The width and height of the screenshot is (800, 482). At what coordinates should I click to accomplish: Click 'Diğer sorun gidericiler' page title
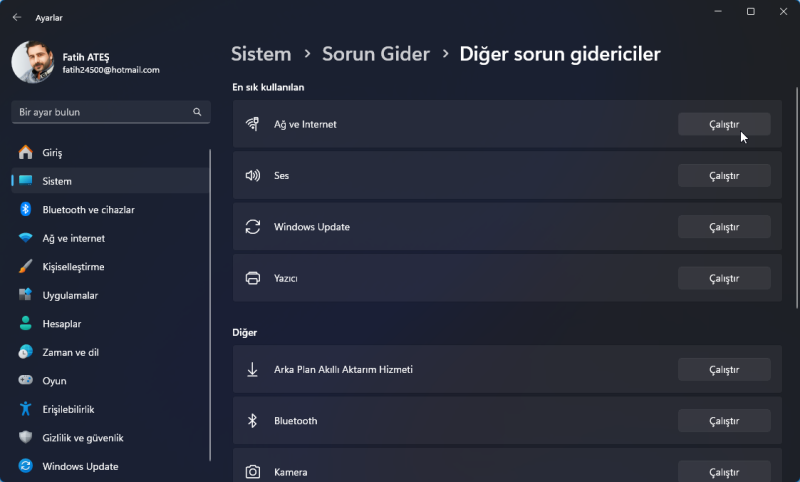[560, 54]
